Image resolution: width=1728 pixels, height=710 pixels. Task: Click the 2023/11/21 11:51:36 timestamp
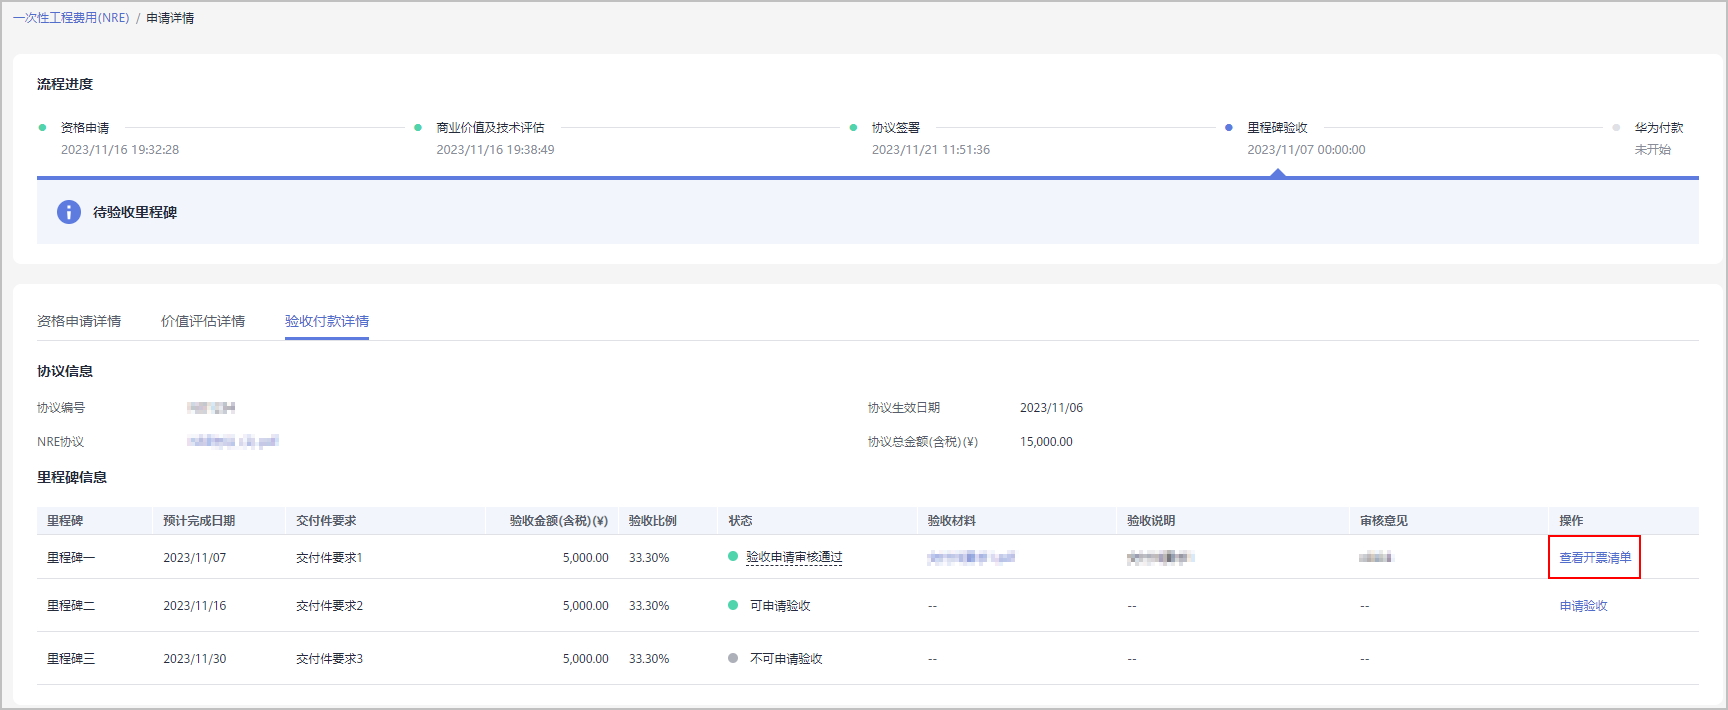tap(931, 150)
